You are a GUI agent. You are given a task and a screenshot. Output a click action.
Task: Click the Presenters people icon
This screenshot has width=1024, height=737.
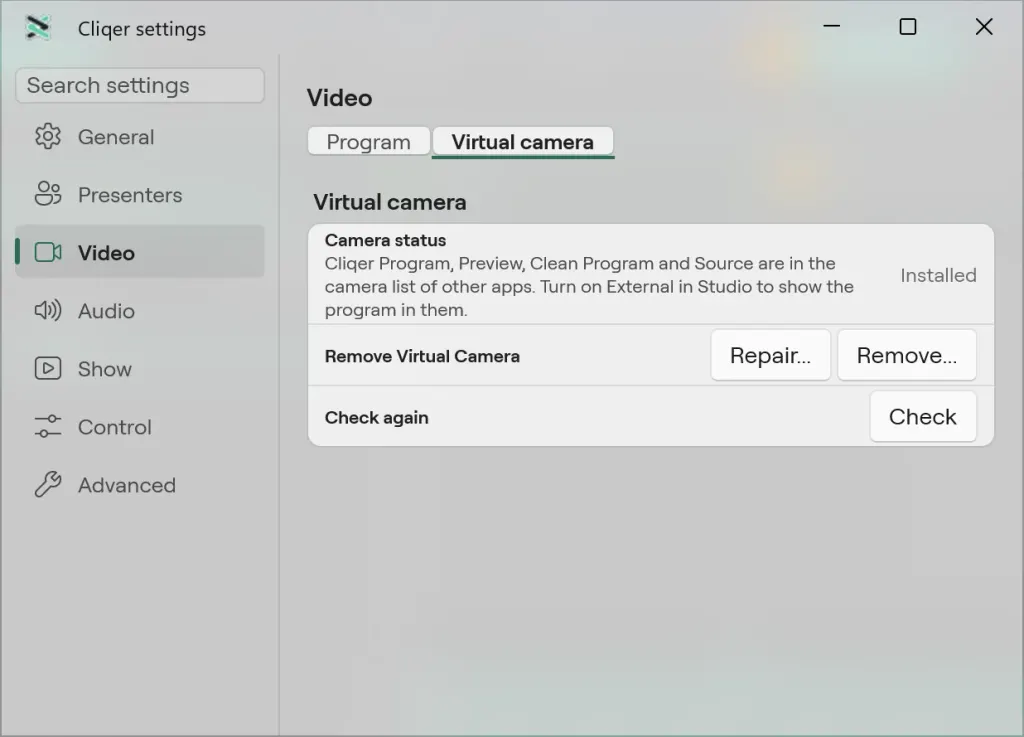[48, 195]
